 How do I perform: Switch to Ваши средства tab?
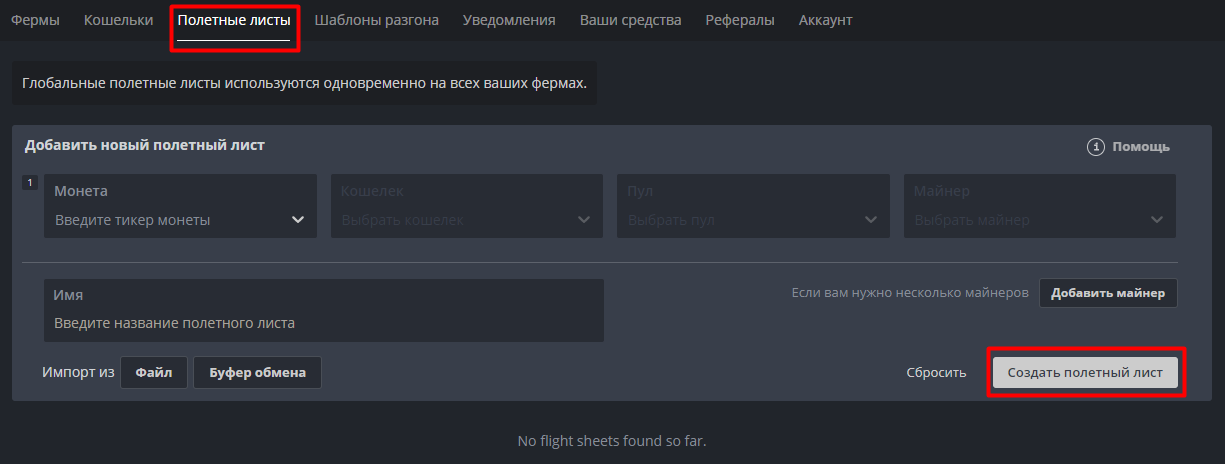click(x=630, y=20)
